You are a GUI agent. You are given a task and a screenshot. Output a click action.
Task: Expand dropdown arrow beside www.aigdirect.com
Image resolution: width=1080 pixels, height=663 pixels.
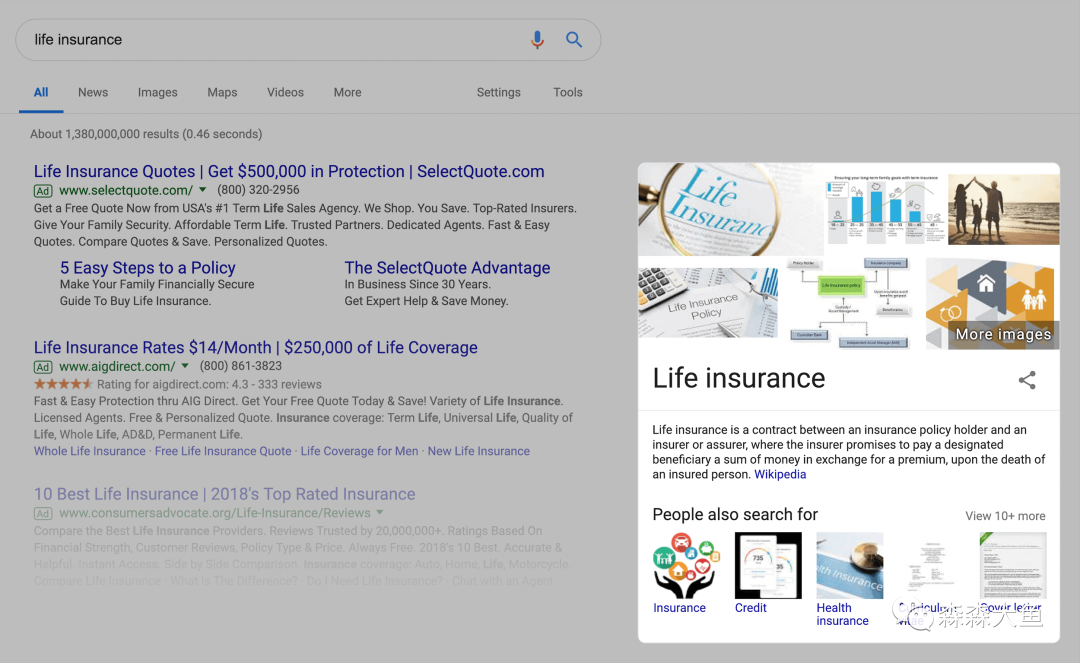(x=185, y=367)
